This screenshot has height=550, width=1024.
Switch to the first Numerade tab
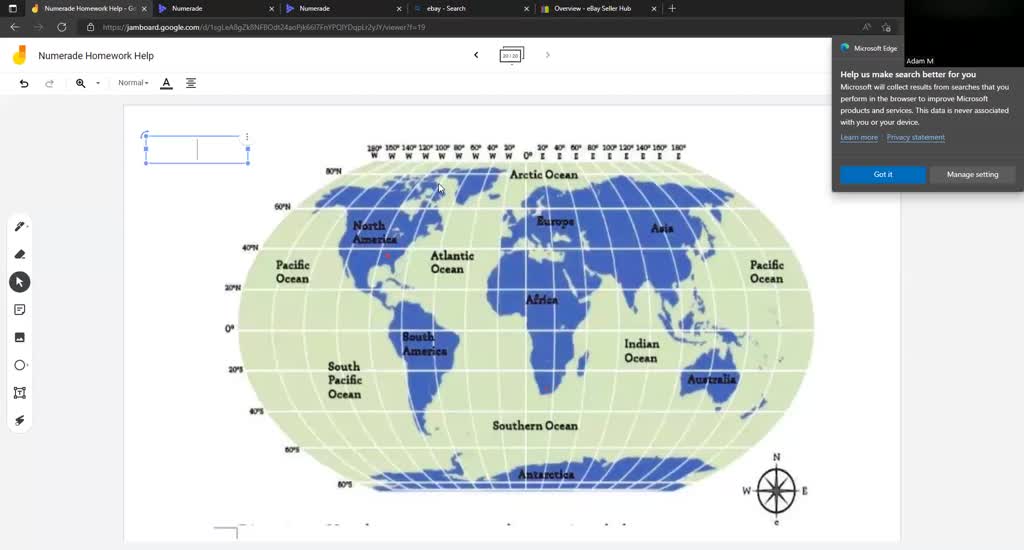pos(216,8)
